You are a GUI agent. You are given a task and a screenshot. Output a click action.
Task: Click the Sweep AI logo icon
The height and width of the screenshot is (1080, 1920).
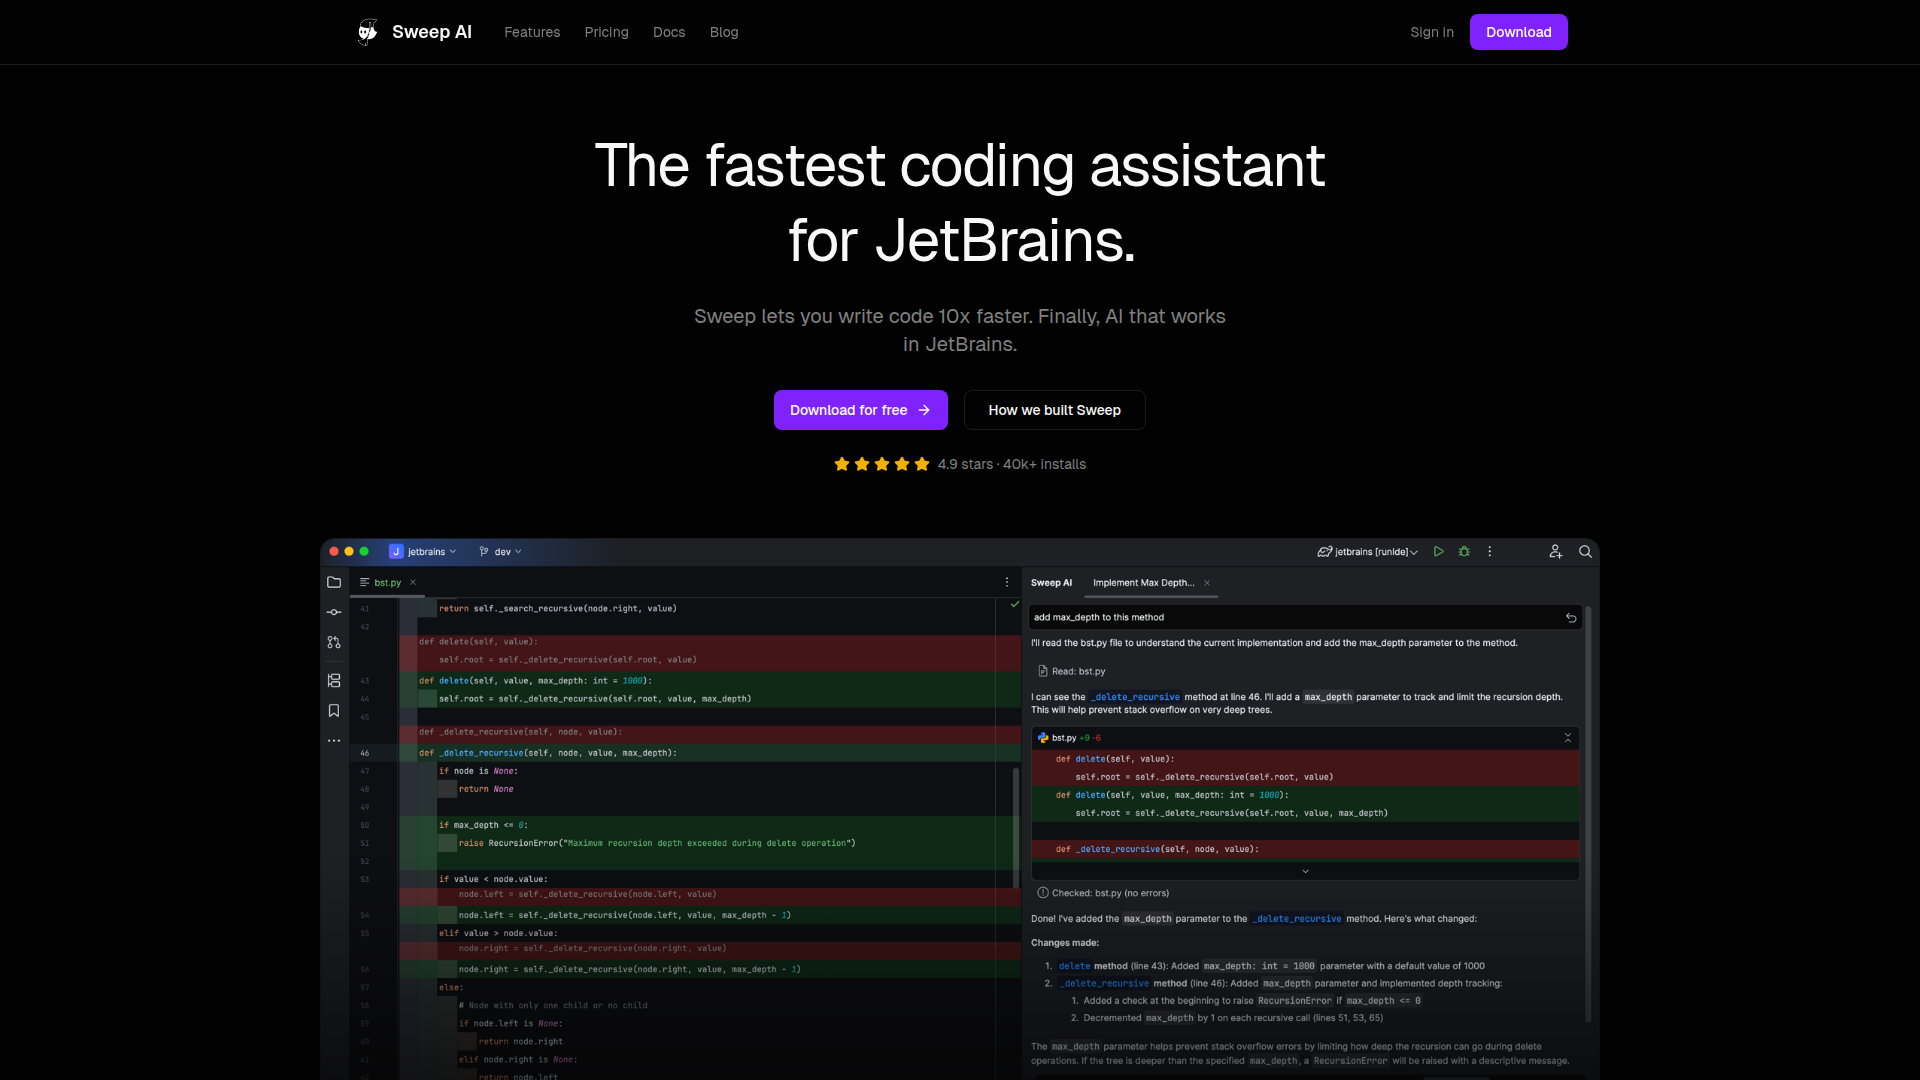tap(367, 32)
